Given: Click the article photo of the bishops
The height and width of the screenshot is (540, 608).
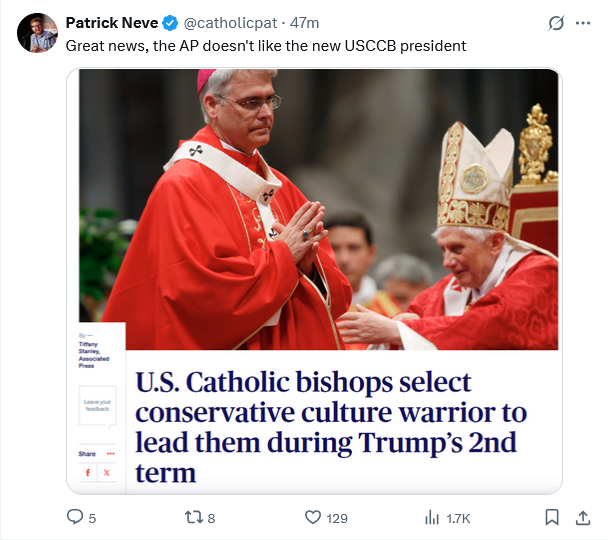Looking at the screenshot, I should (320, 210).
